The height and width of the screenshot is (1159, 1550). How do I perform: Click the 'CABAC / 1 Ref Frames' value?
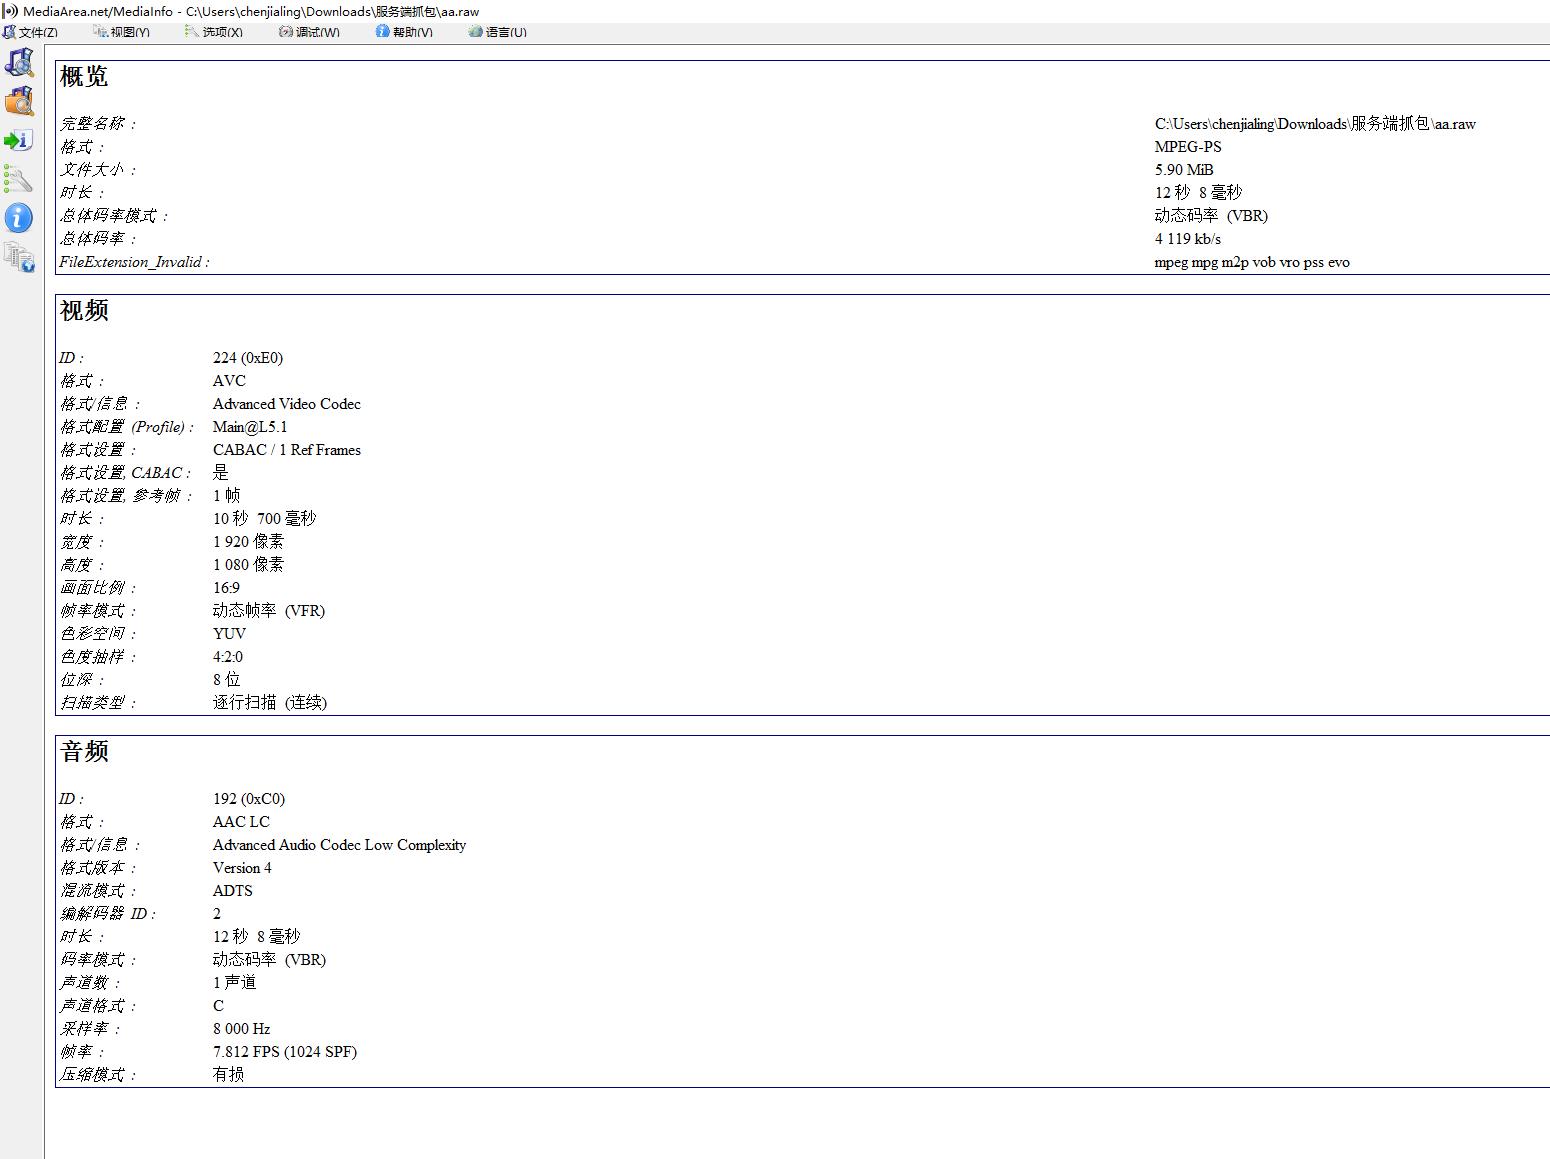pos(287,450)
